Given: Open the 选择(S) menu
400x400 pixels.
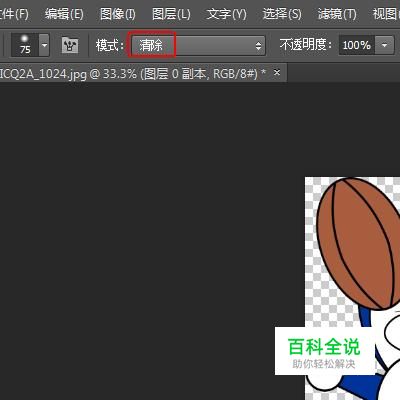Looking at the screenshot, I should (282, 14).
